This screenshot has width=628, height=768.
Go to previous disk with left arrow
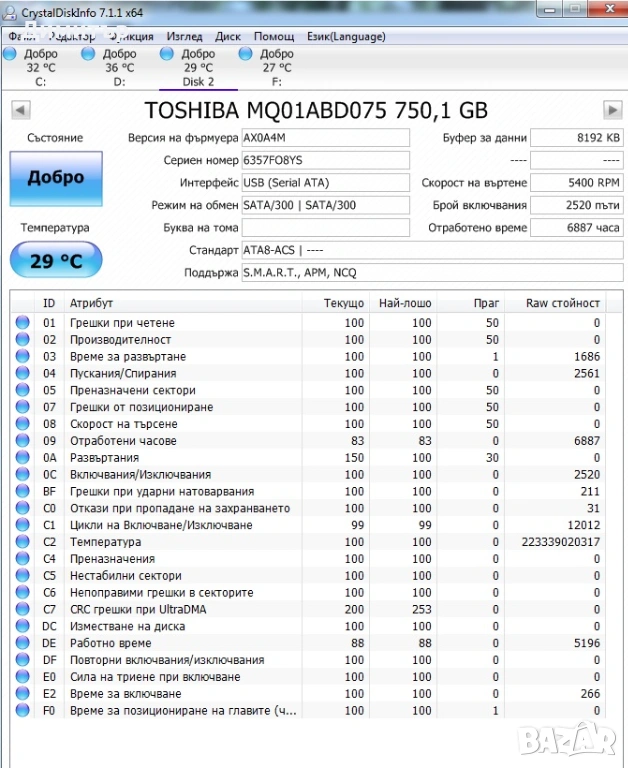click(20, 110)
